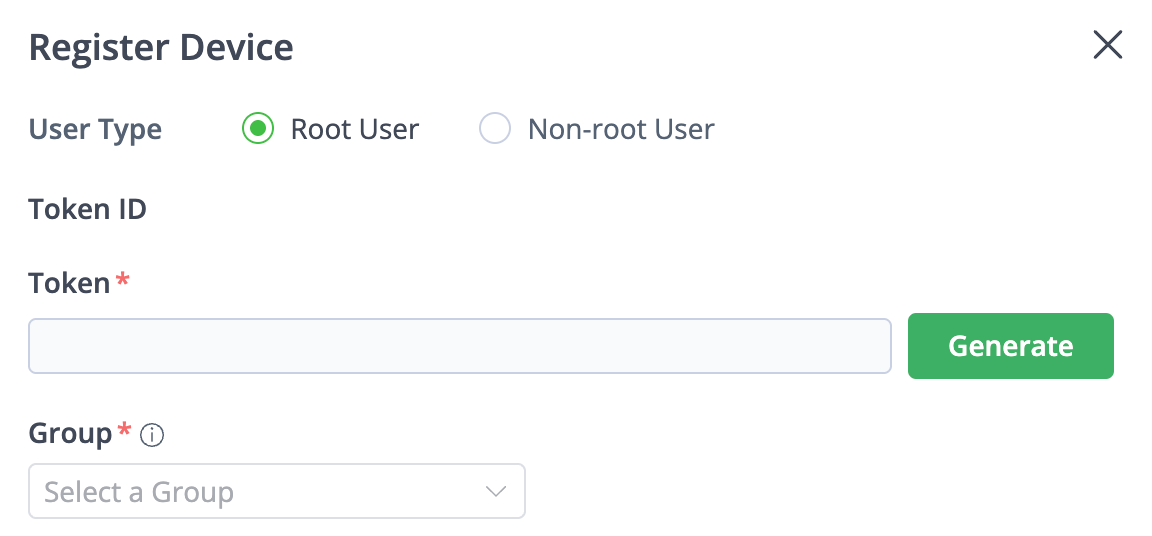Click the red asterisk next to Group
This screenshot has width=1152, height=536.
coord(125,431)
